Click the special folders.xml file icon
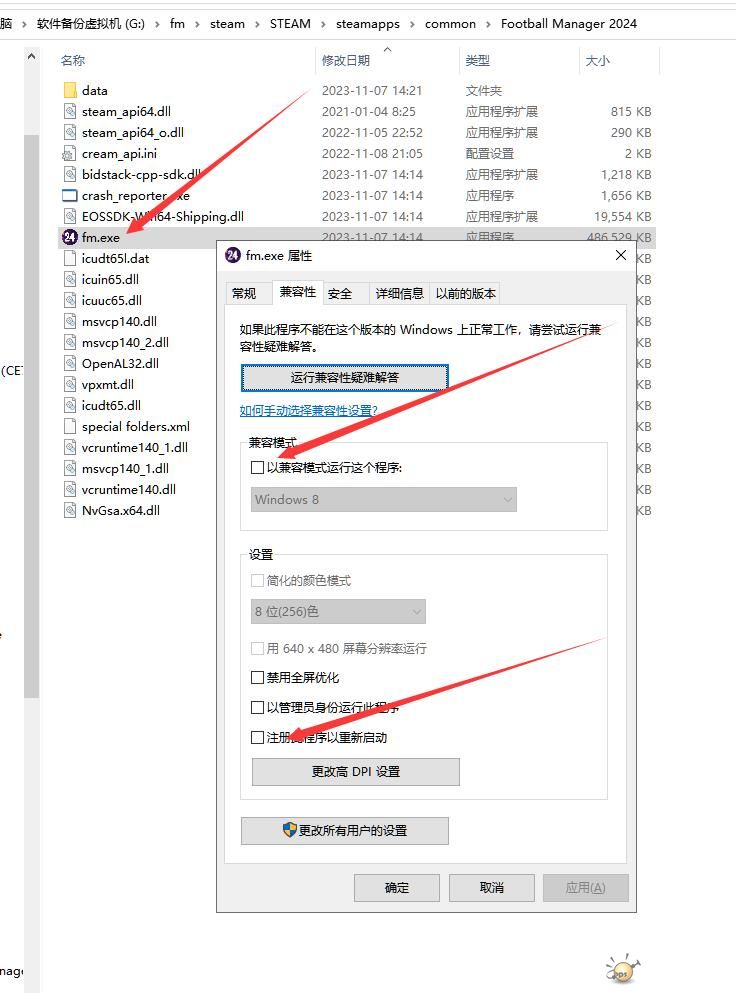The image size is (736, 993). (x=70, y=426)
